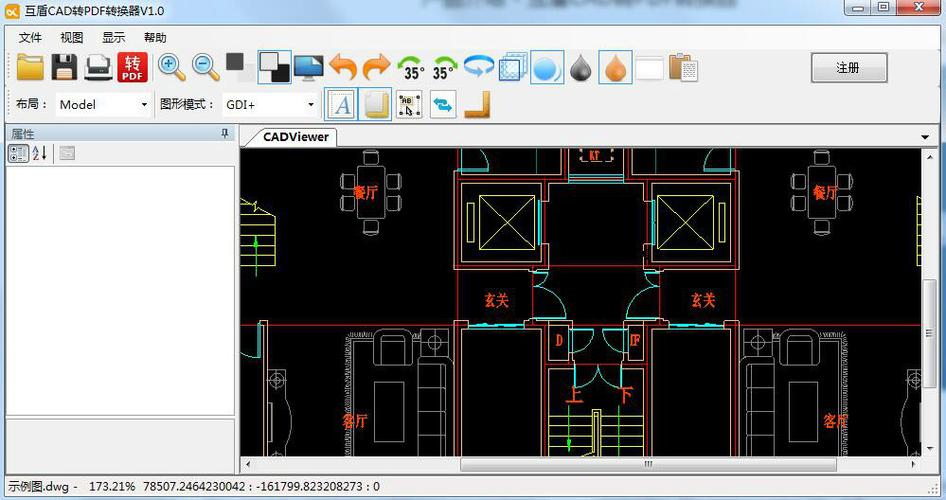The width and height of the screenshot is (946, 500).
Task: Click the coordinates readout in status bar
Action: 261,486
